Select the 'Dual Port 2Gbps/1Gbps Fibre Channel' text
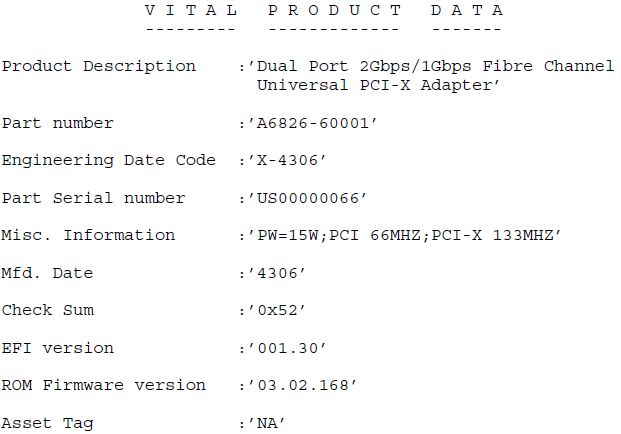The image size is (621, 434). [x=435, y=67]
